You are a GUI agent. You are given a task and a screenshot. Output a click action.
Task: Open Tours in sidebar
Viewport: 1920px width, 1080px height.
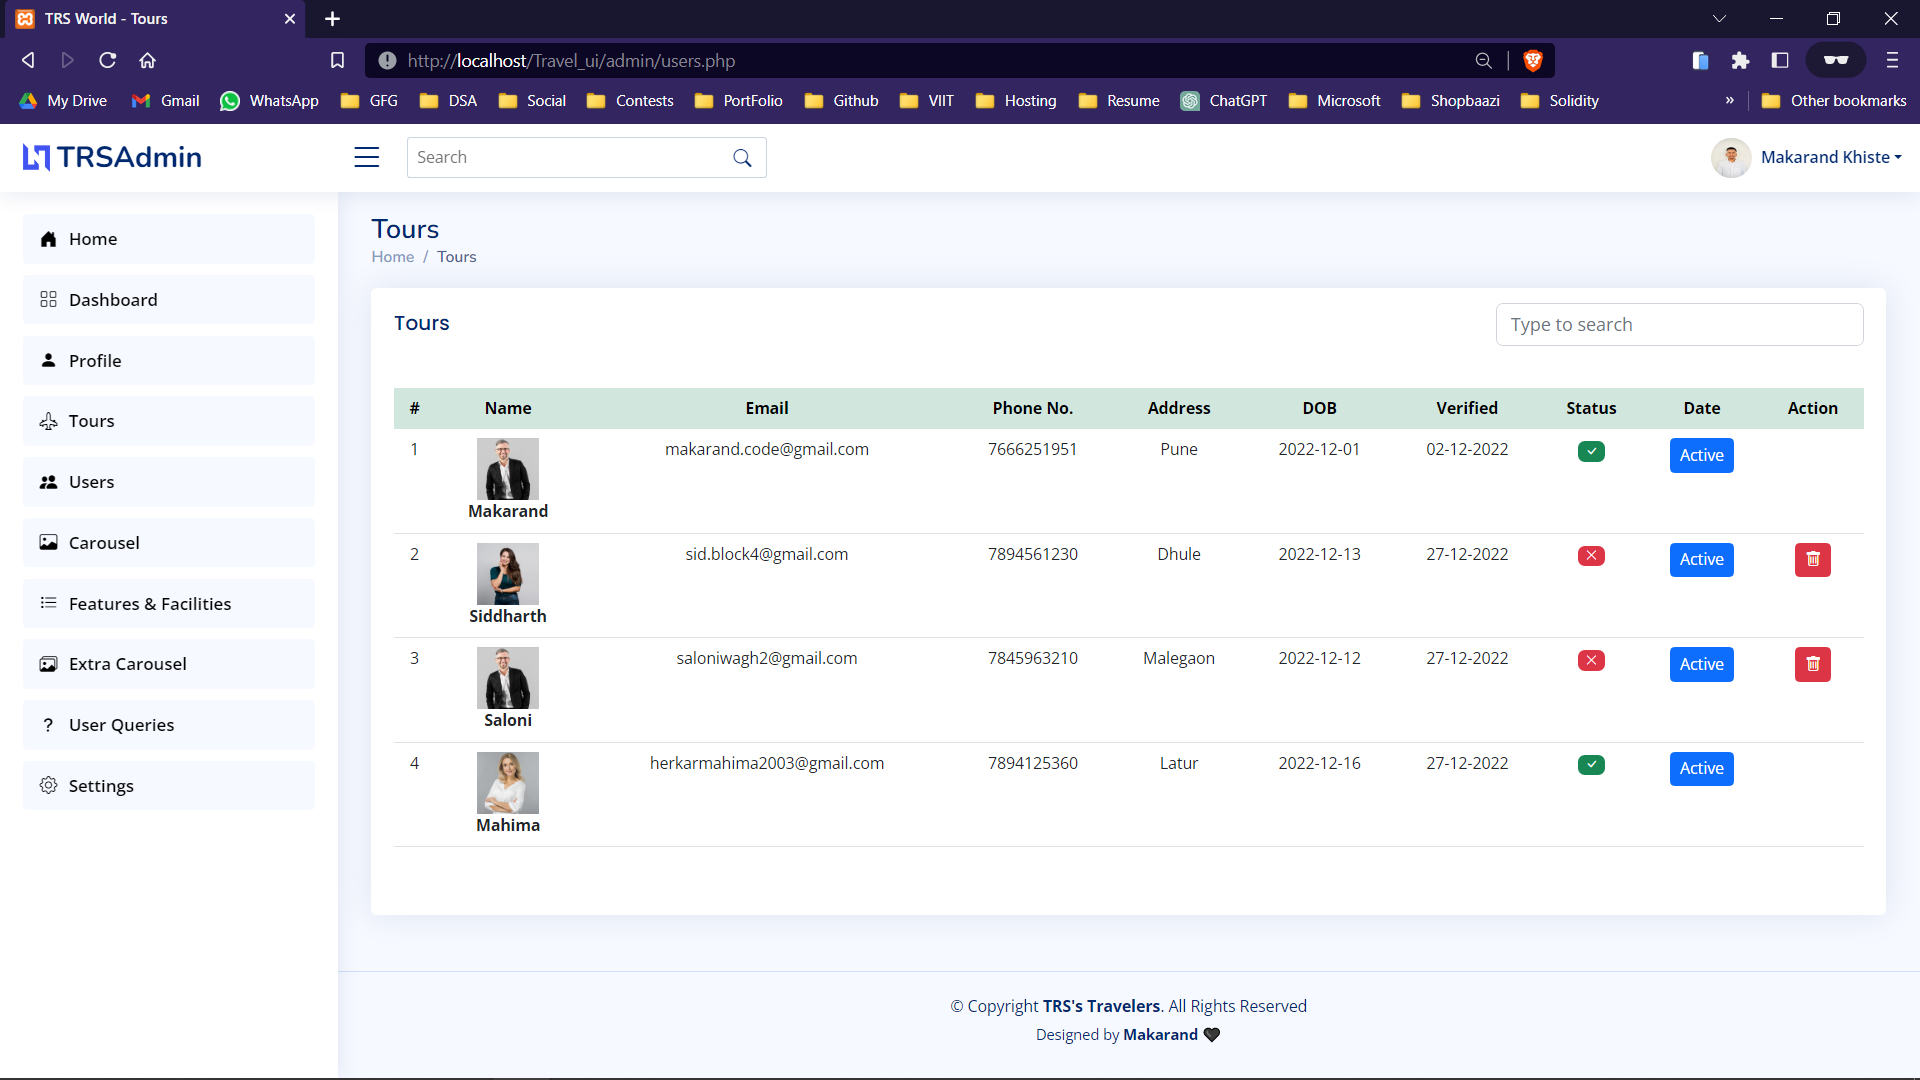pyautogui.click(x=169, y=421)
